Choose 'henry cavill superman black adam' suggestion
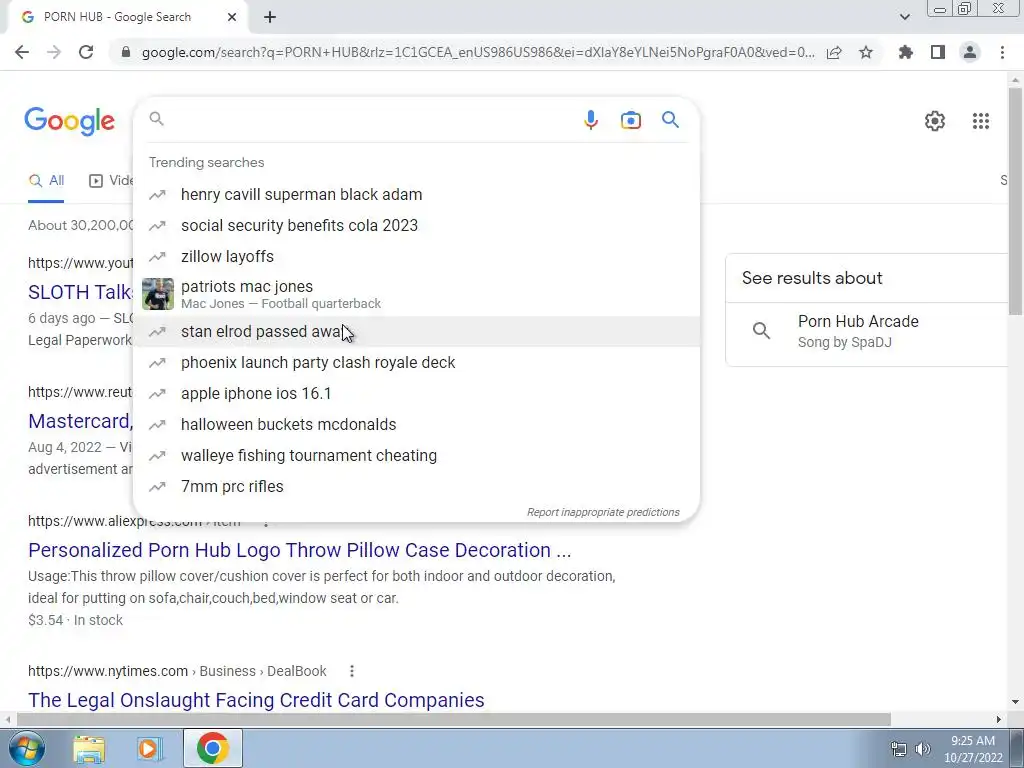The image size is (1024, 768). pos(416,195)
